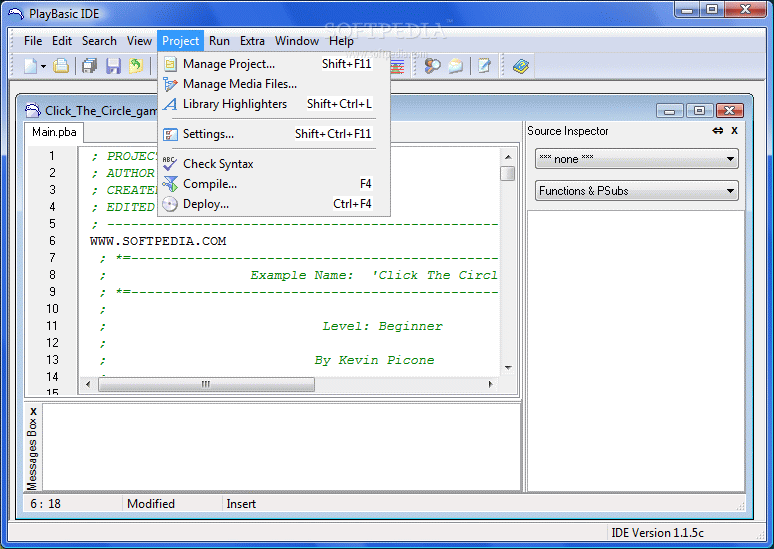Screen dimensions: 774x549
Task: Close the Click_The_Circle document window
Action: [730, 111]
